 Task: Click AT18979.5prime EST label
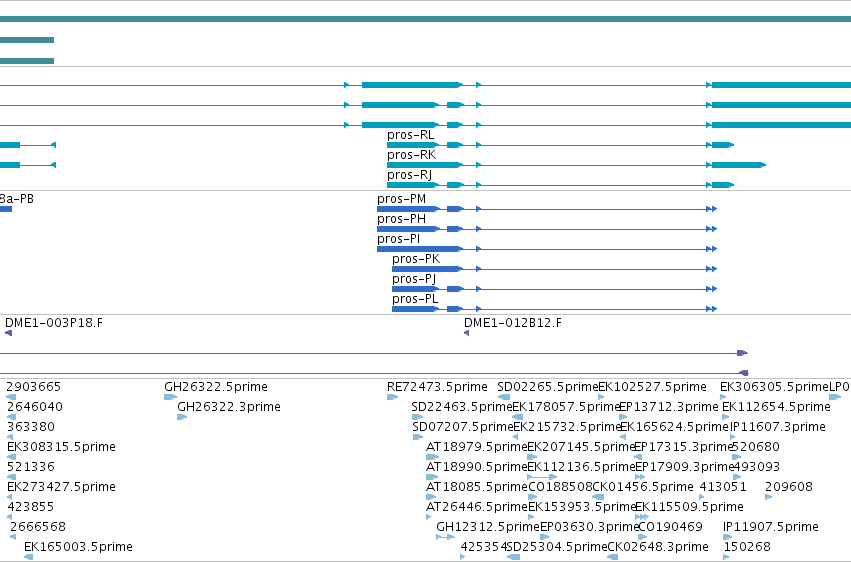point(477,447)
